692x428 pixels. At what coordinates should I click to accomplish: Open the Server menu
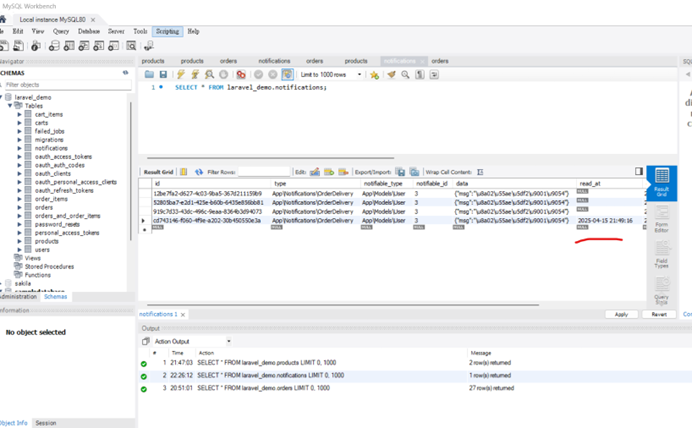pos(116,31)
